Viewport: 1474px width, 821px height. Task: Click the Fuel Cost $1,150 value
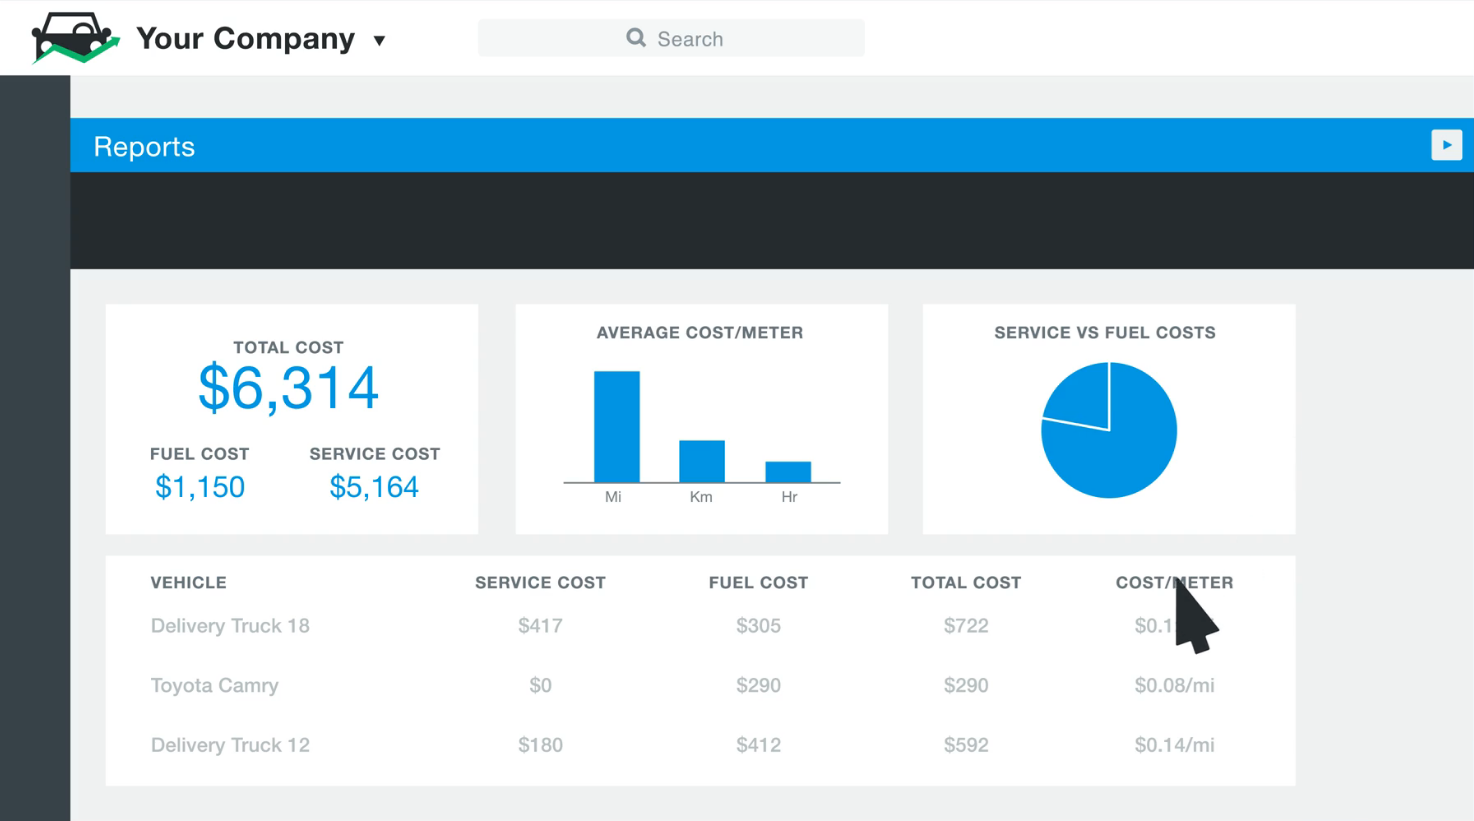click(200, 487)
